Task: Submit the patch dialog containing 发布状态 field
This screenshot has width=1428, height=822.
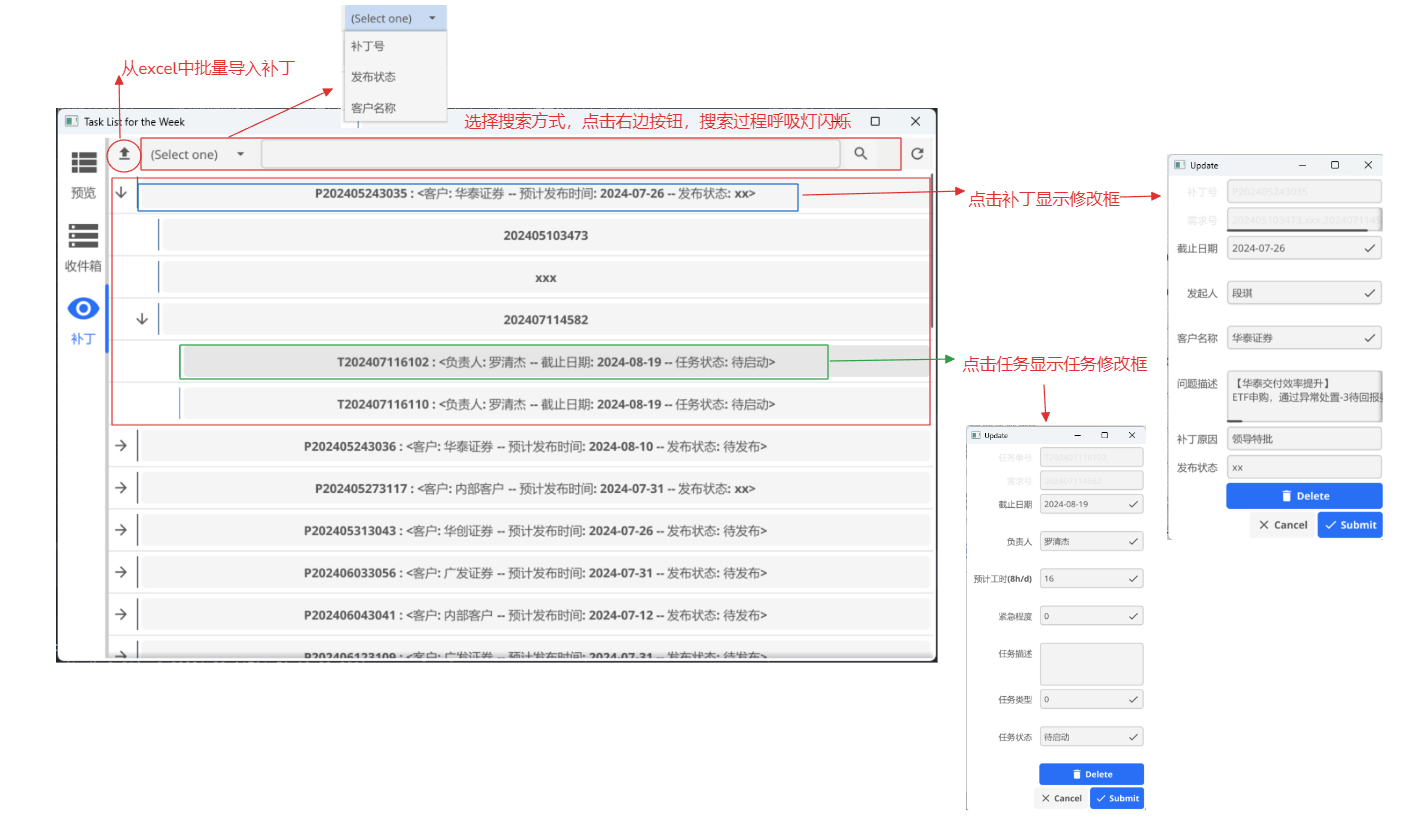Action: [1350, 525]
